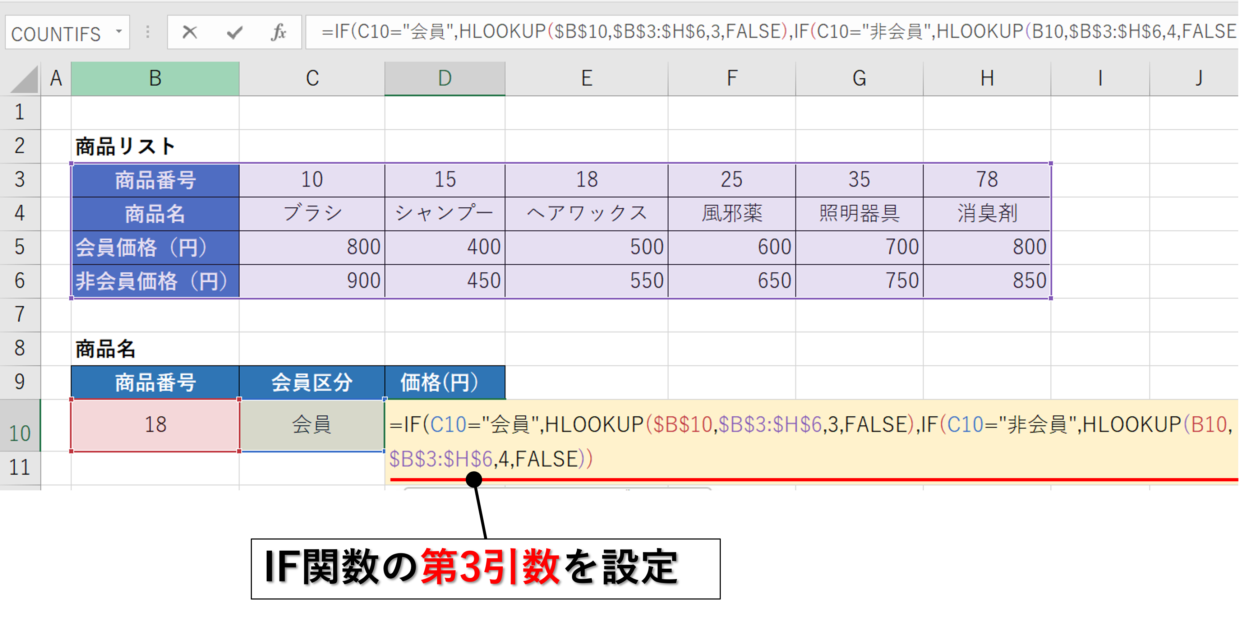Select product number 18 in row 3
The image size is (1240, 620).
(586, 180)
